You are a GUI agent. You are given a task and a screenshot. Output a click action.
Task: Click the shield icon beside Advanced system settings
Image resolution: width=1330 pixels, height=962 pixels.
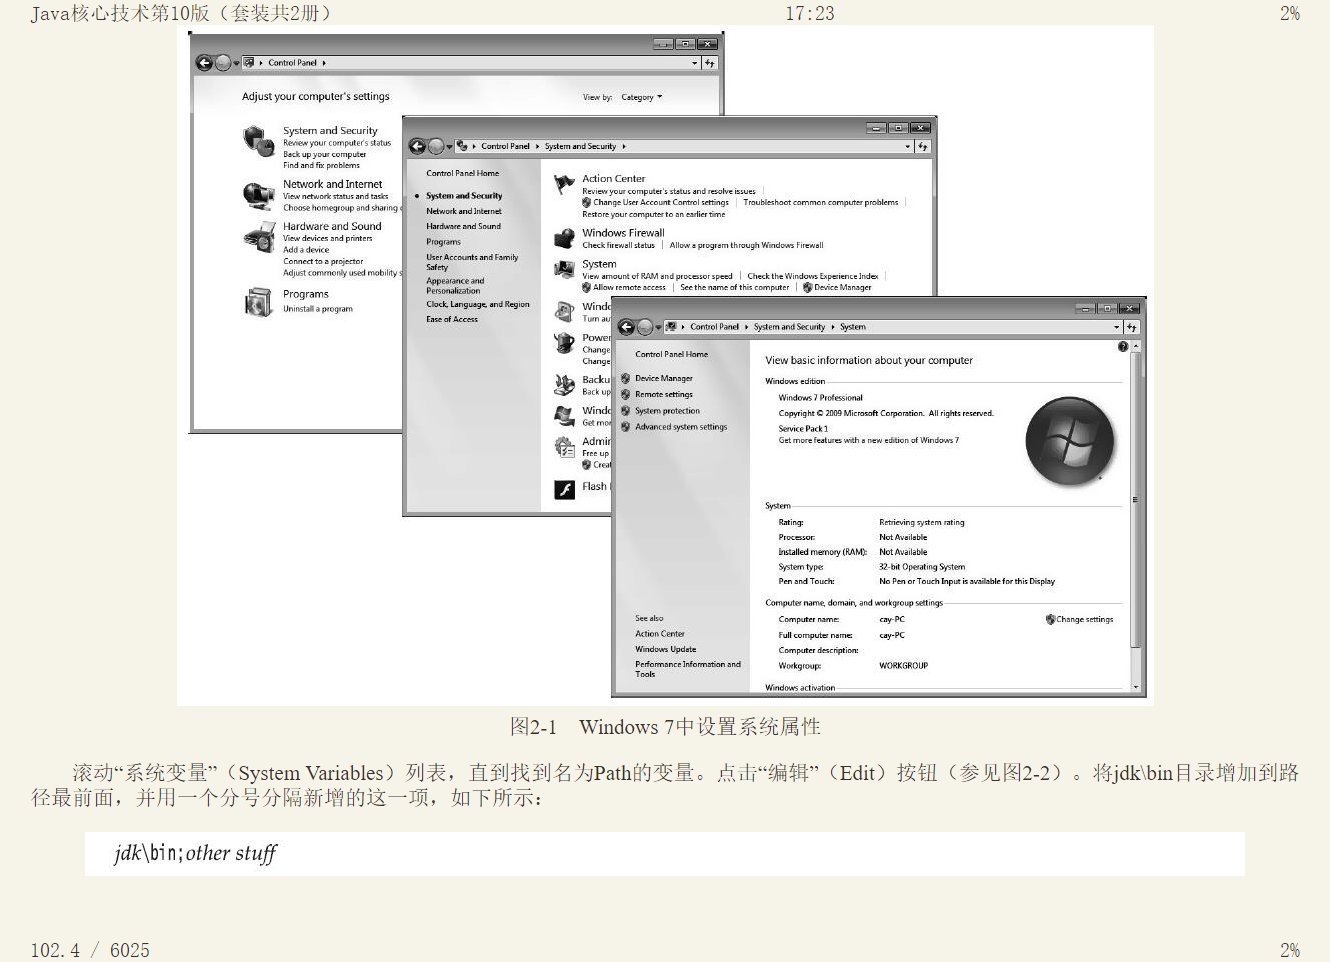click(x=625, y=427)
